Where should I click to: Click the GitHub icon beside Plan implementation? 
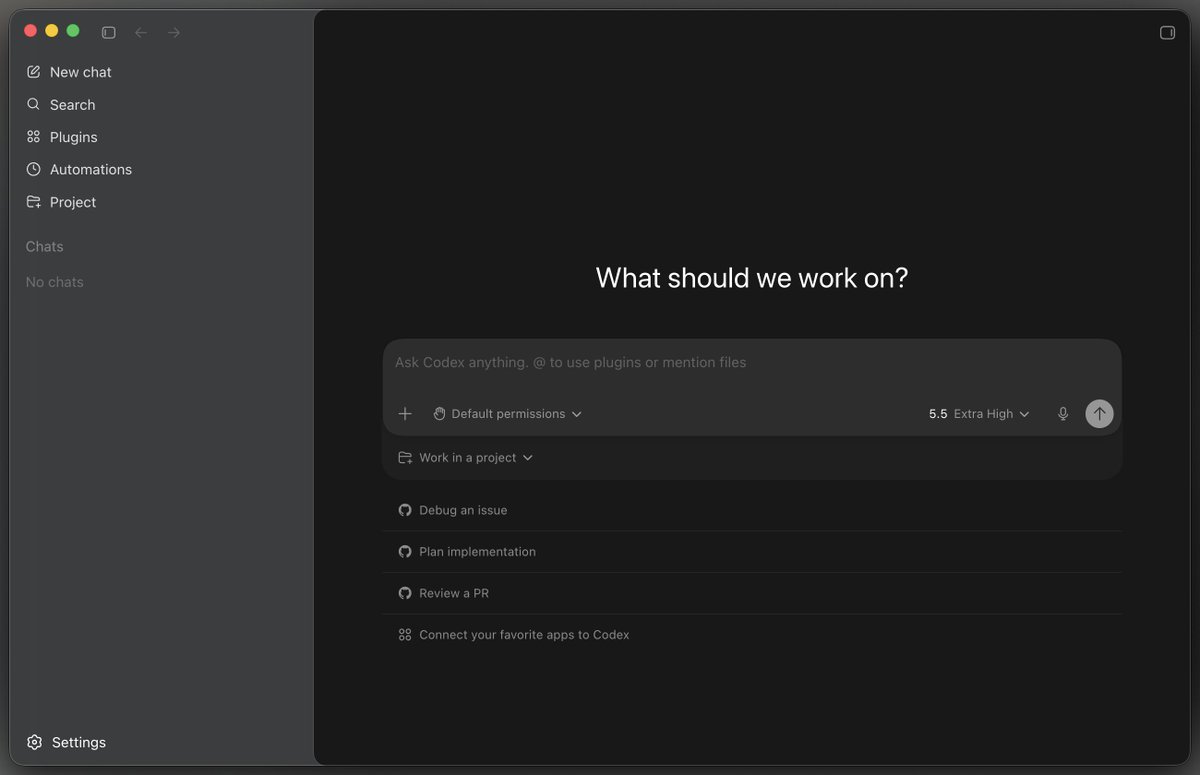point(405,552)
